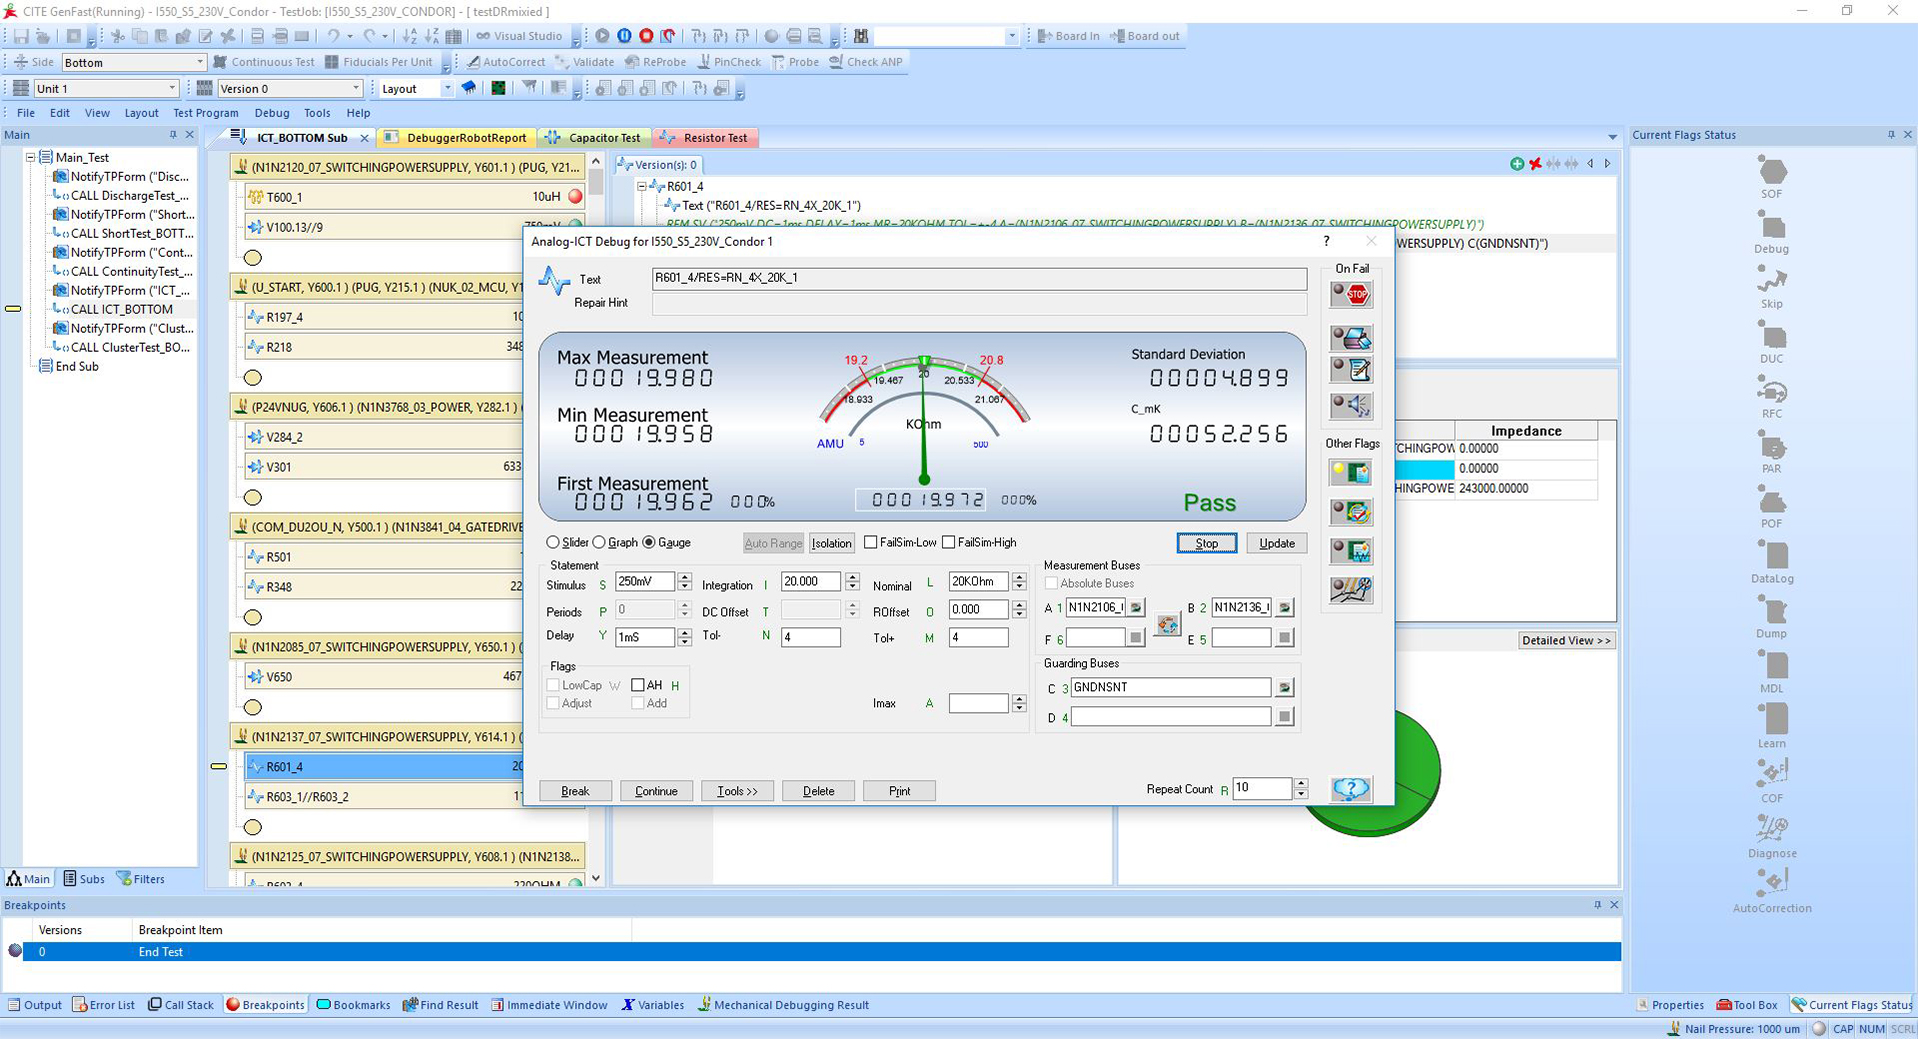
Task: Click the test list vertical scrollbar down arrow
Action: (x=596, y=878)
